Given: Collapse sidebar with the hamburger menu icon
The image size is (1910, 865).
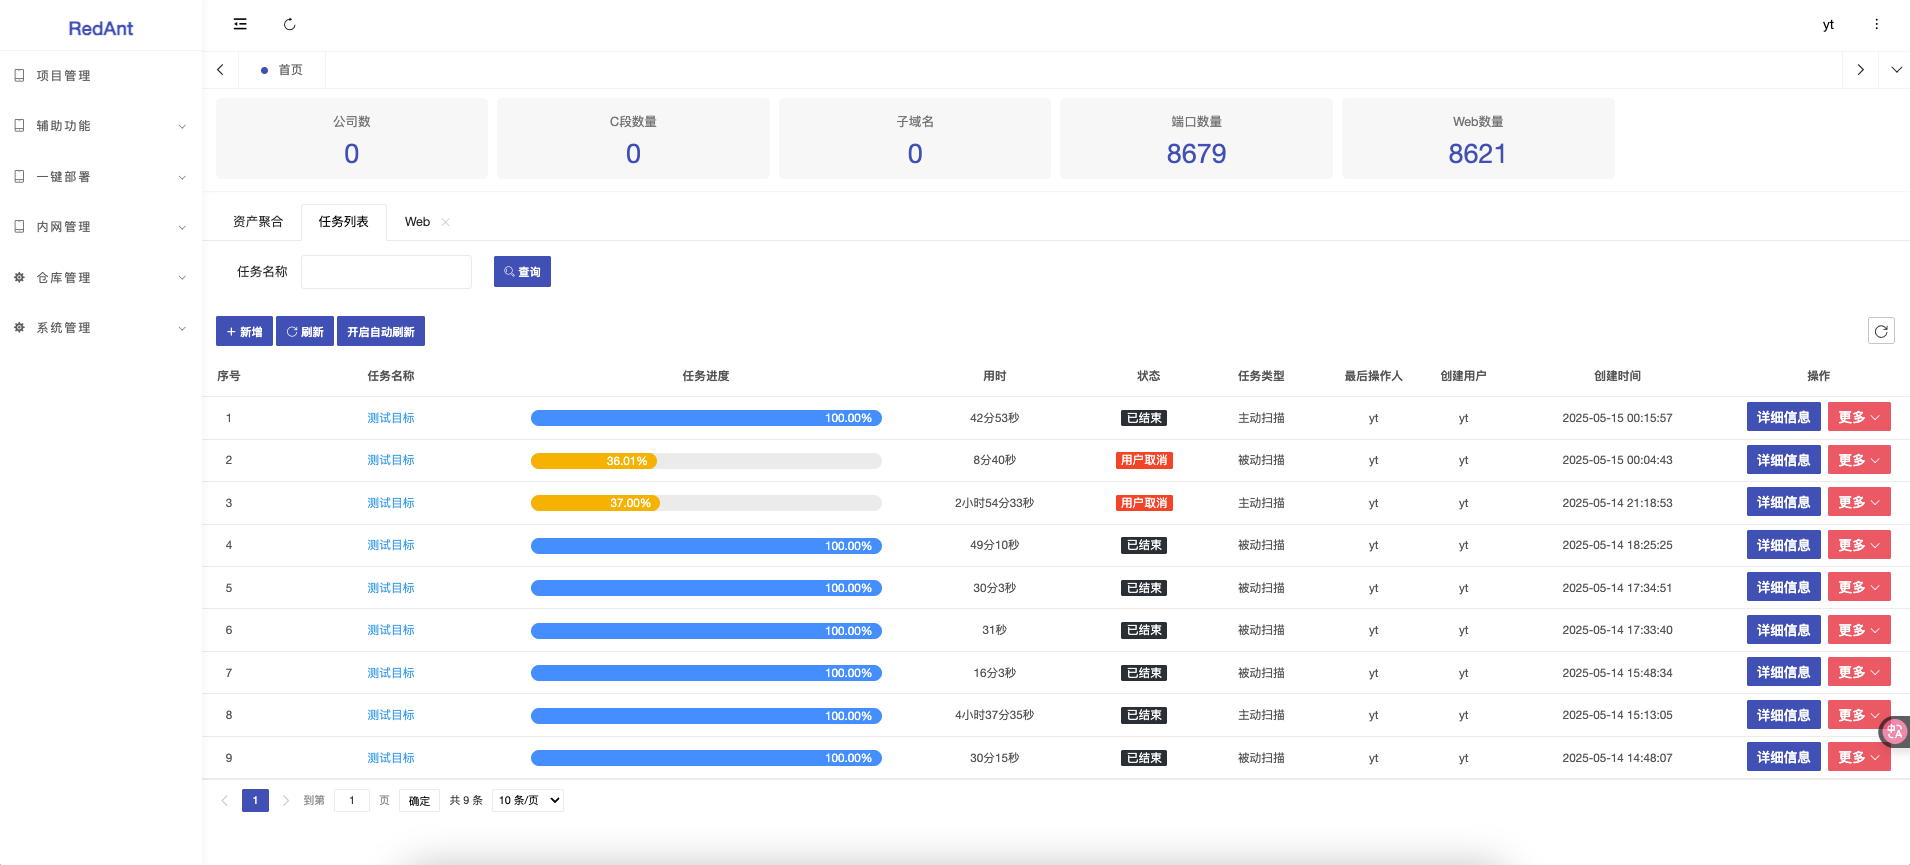Looking at the screenshot, I should coord(240,24).
